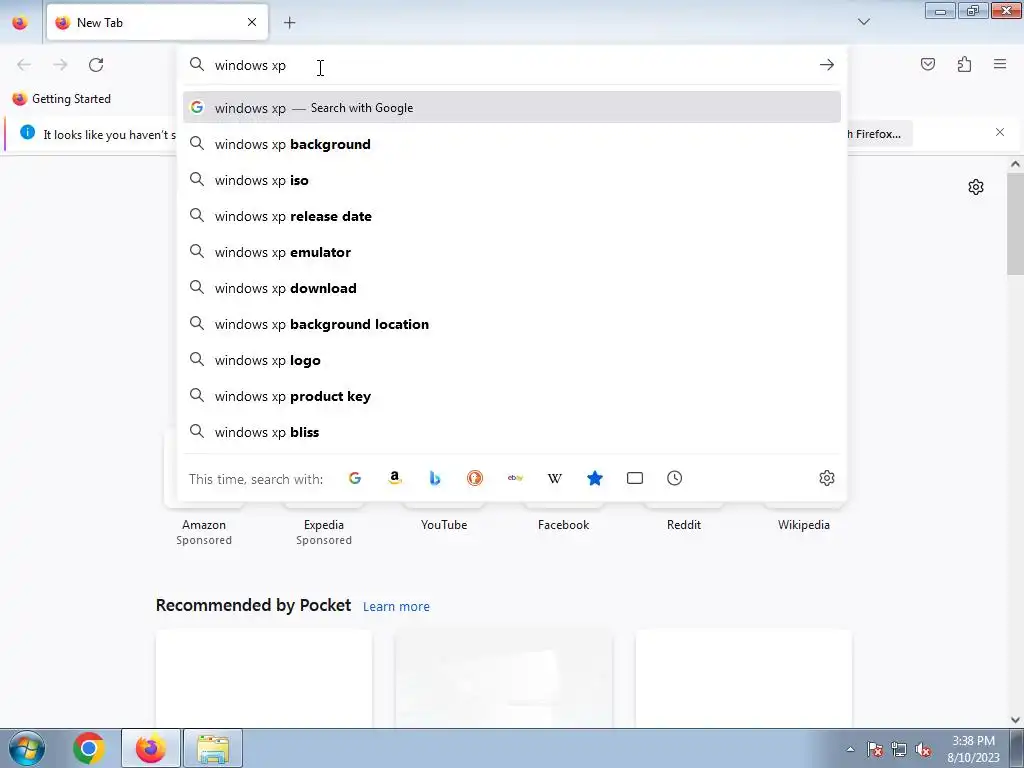The image size is (1024, 768).
Task: Open the network tray icon
Action: click(x=899, y=749)
